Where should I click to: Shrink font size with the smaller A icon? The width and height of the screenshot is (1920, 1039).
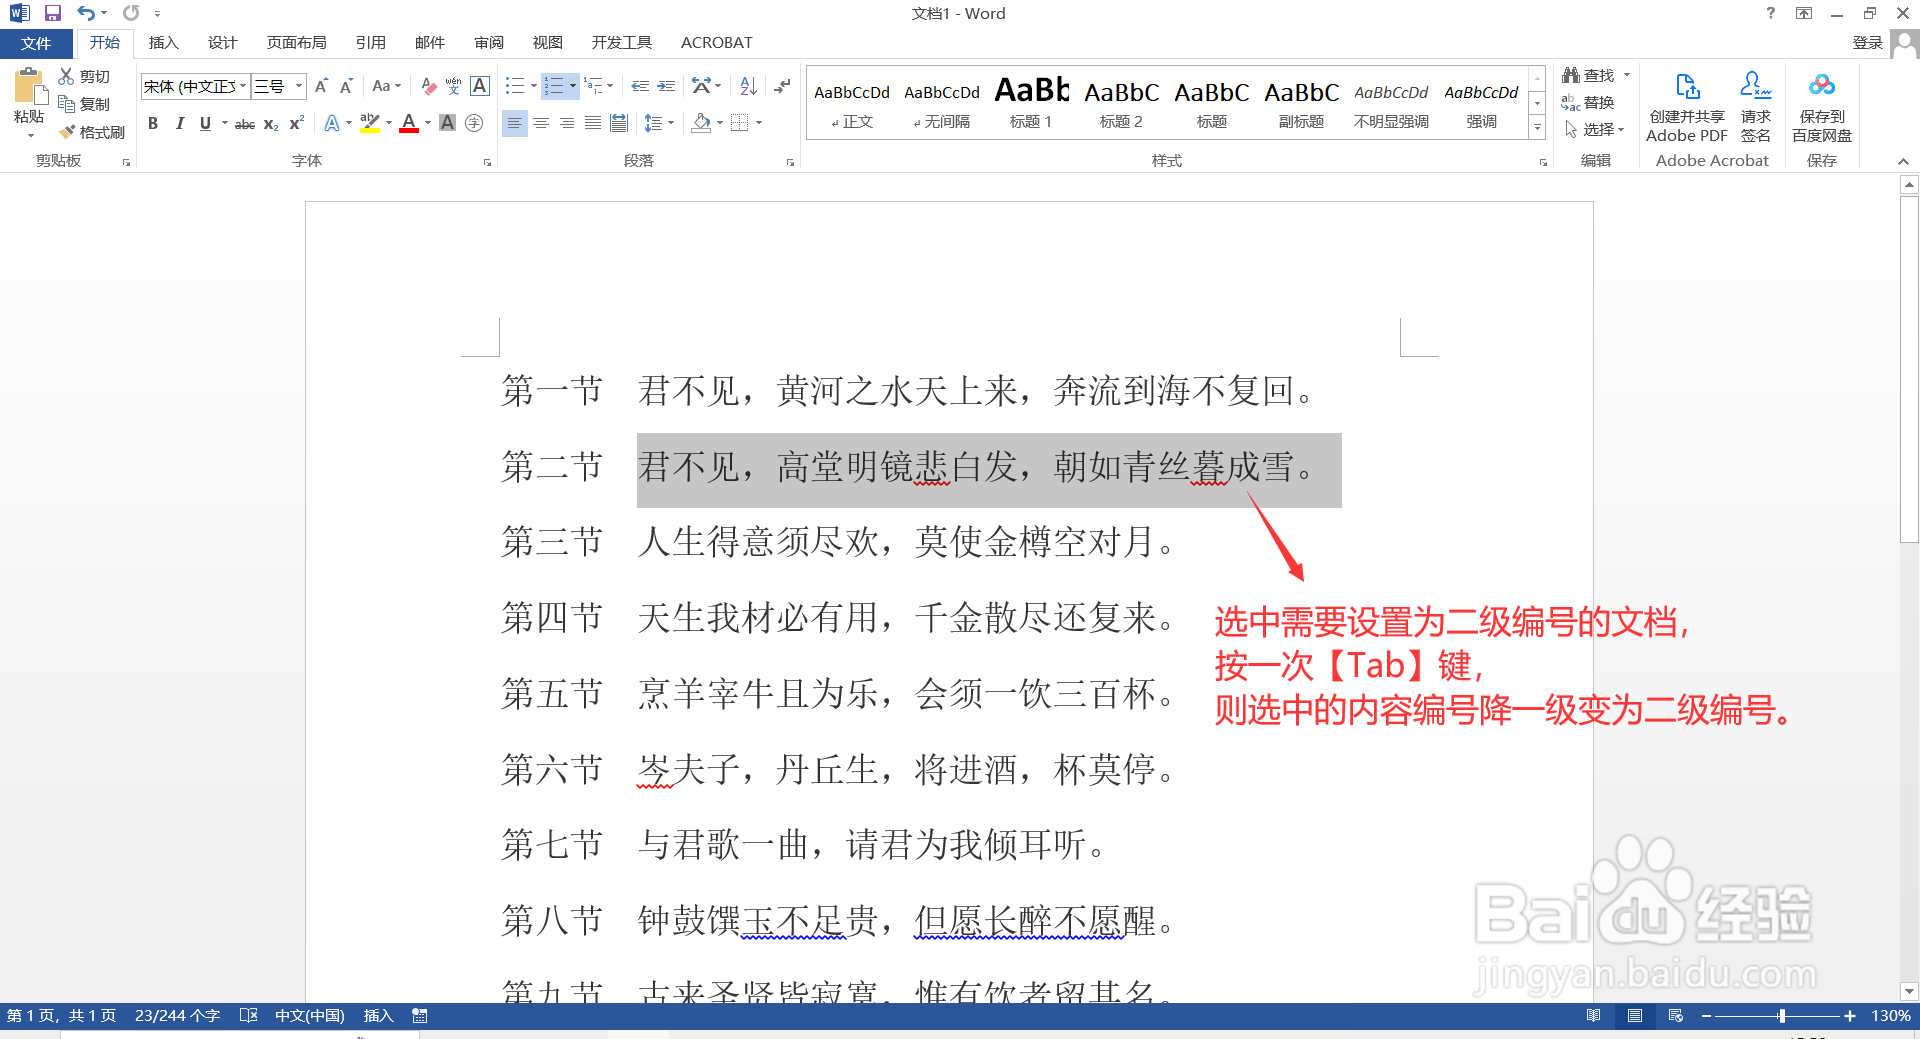coord(346,86)
